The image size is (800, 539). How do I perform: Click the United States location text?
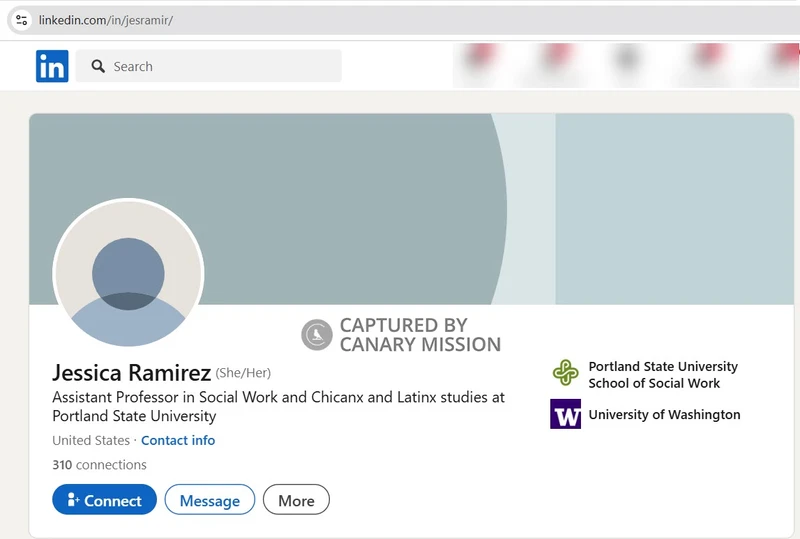(91, 440)
